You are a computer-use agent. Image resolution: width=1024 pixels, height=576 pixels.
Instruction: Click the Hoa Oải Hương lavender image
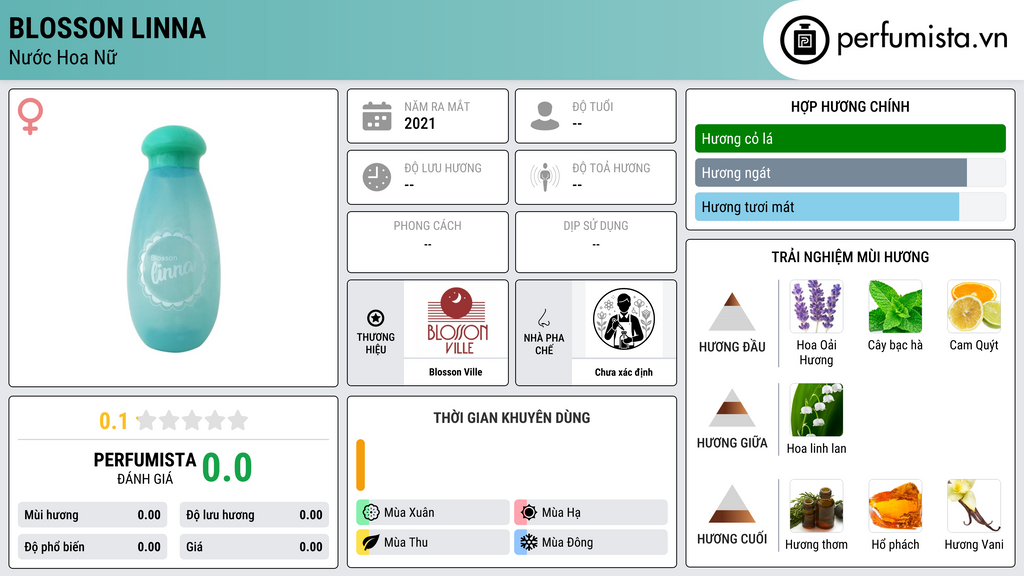(816, 306)
